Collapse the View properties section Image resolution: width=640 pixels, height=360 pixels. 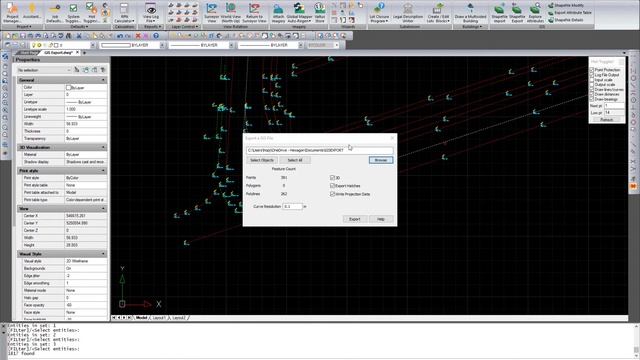pos(103,209)
